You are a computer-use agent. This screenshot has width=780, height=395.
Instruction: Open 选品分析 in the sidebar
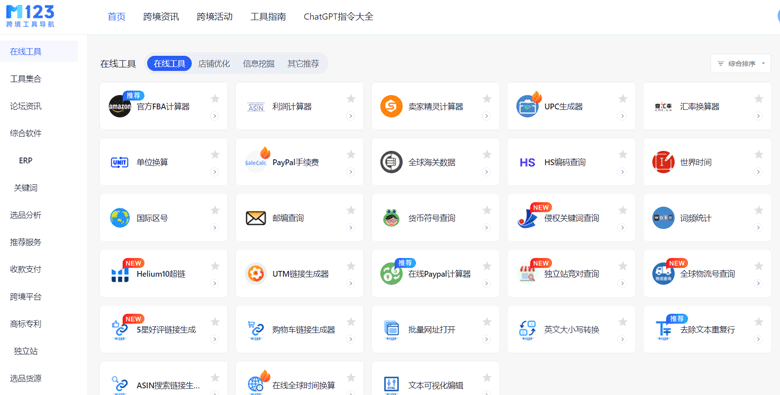(26, 215)
